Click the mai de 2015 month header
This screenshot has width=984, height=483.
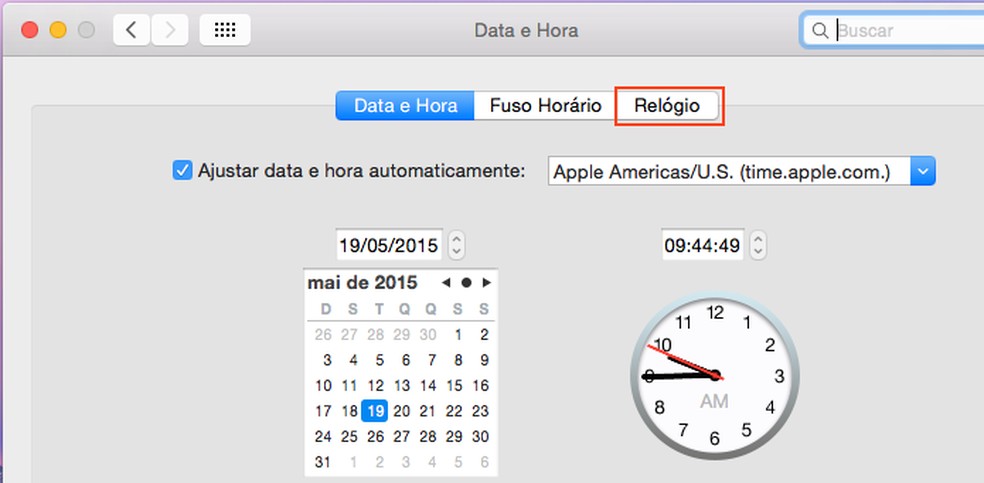(362, 283)
